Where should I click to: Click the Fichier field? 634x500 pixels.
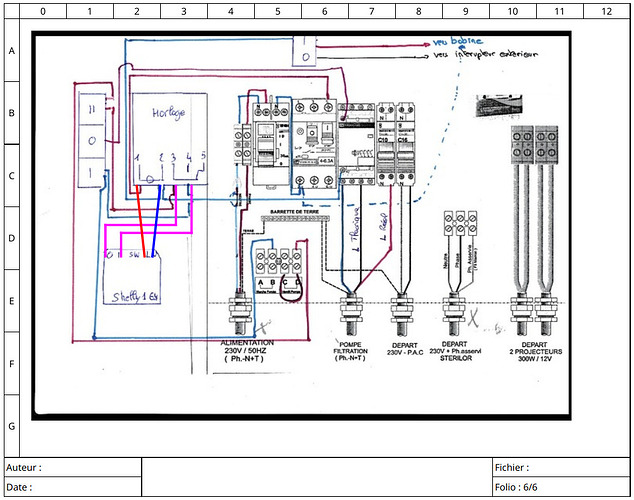click(x=561, y=468)
